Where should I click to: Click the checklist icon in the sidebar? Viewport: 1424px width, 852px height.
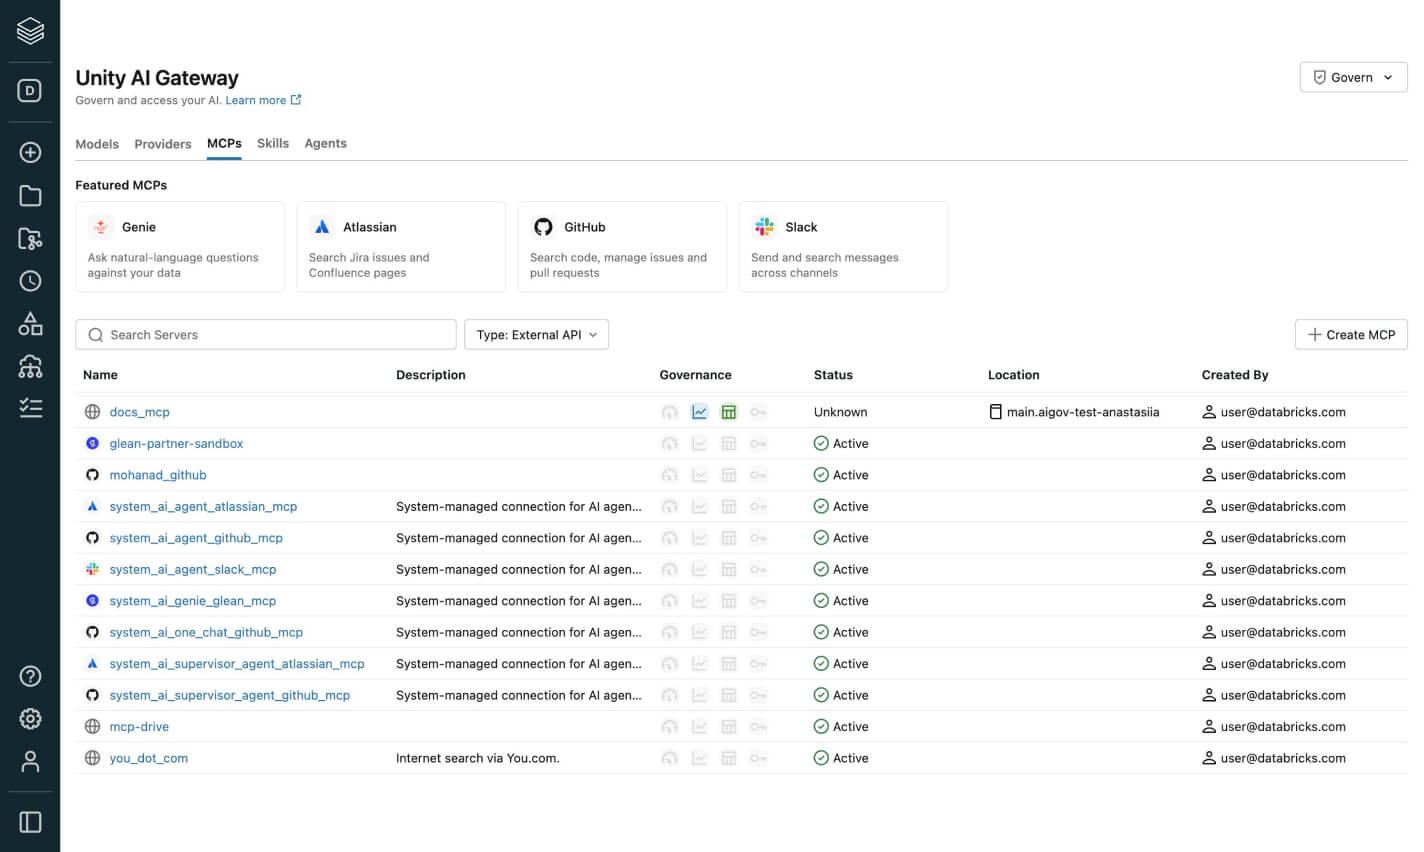pyautogui.click(x=30, y=408)
